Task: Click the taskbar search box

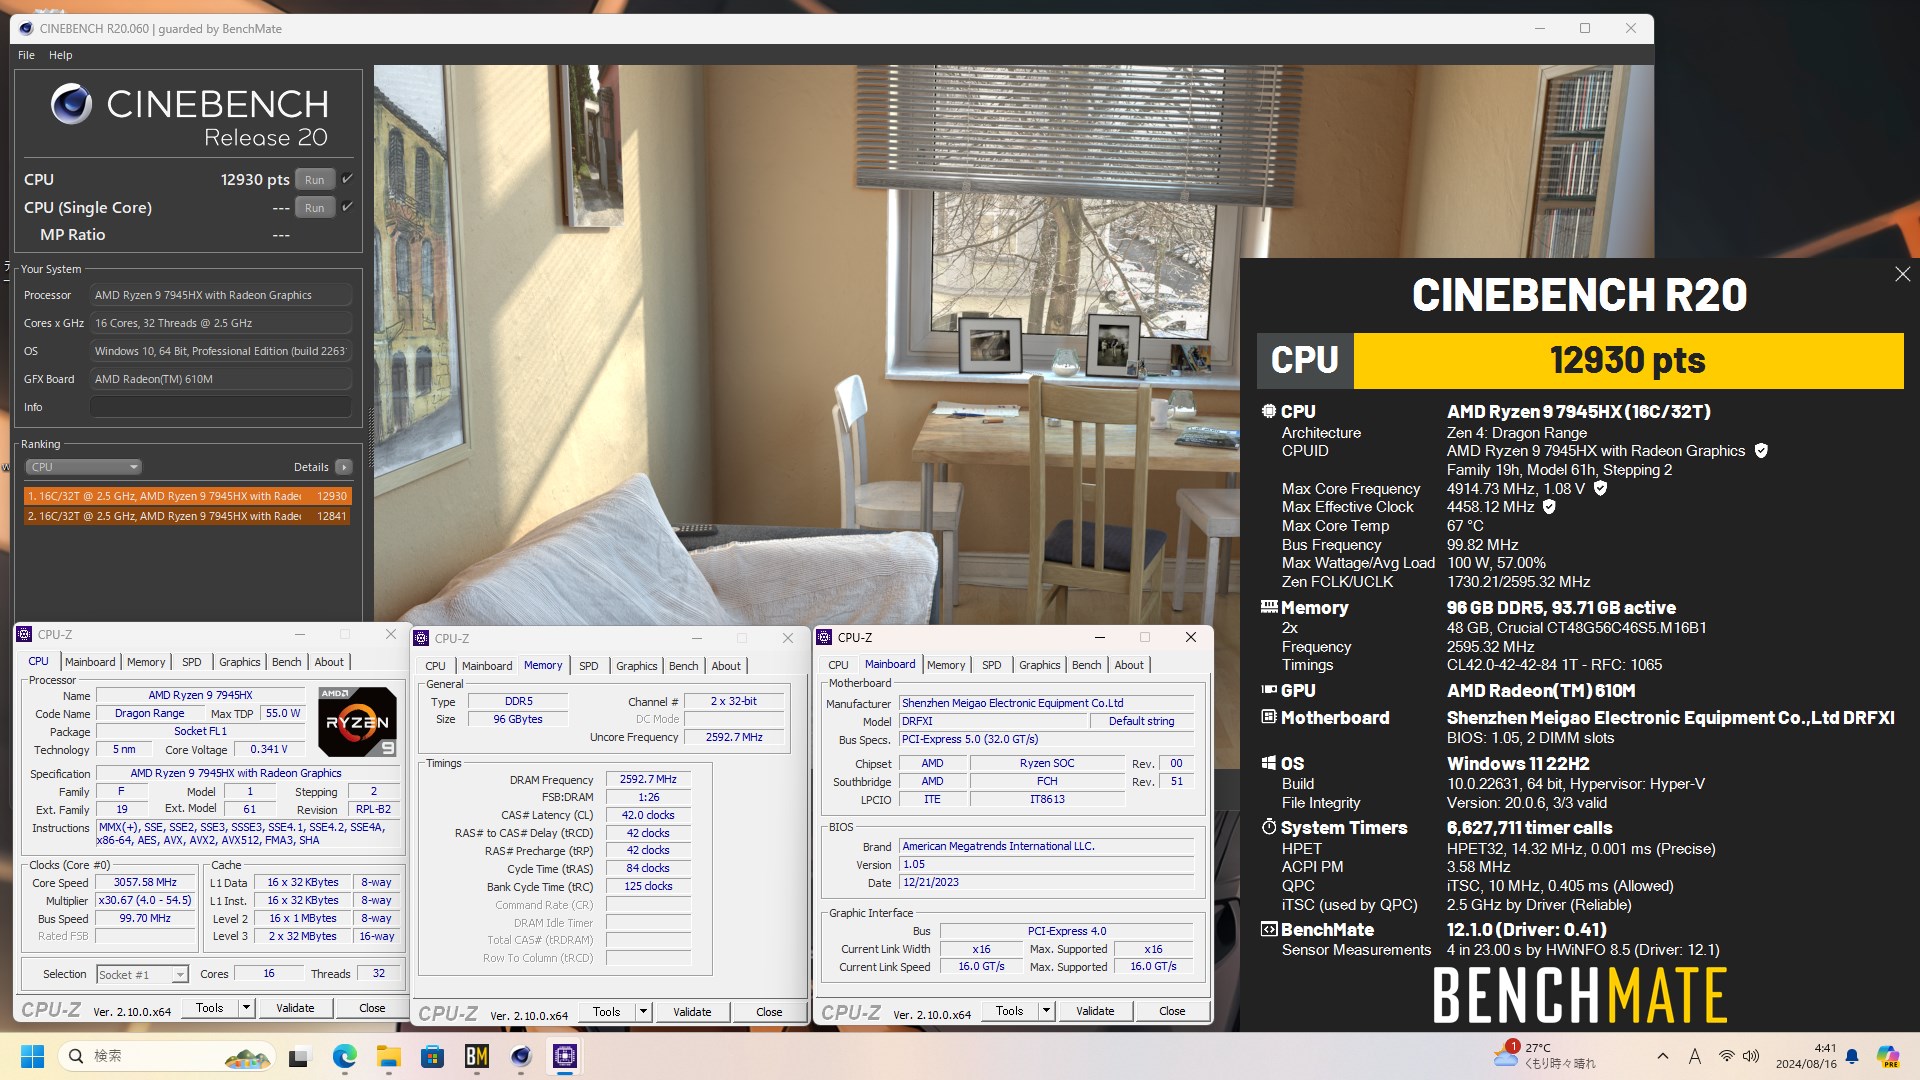Action: 166,1056
